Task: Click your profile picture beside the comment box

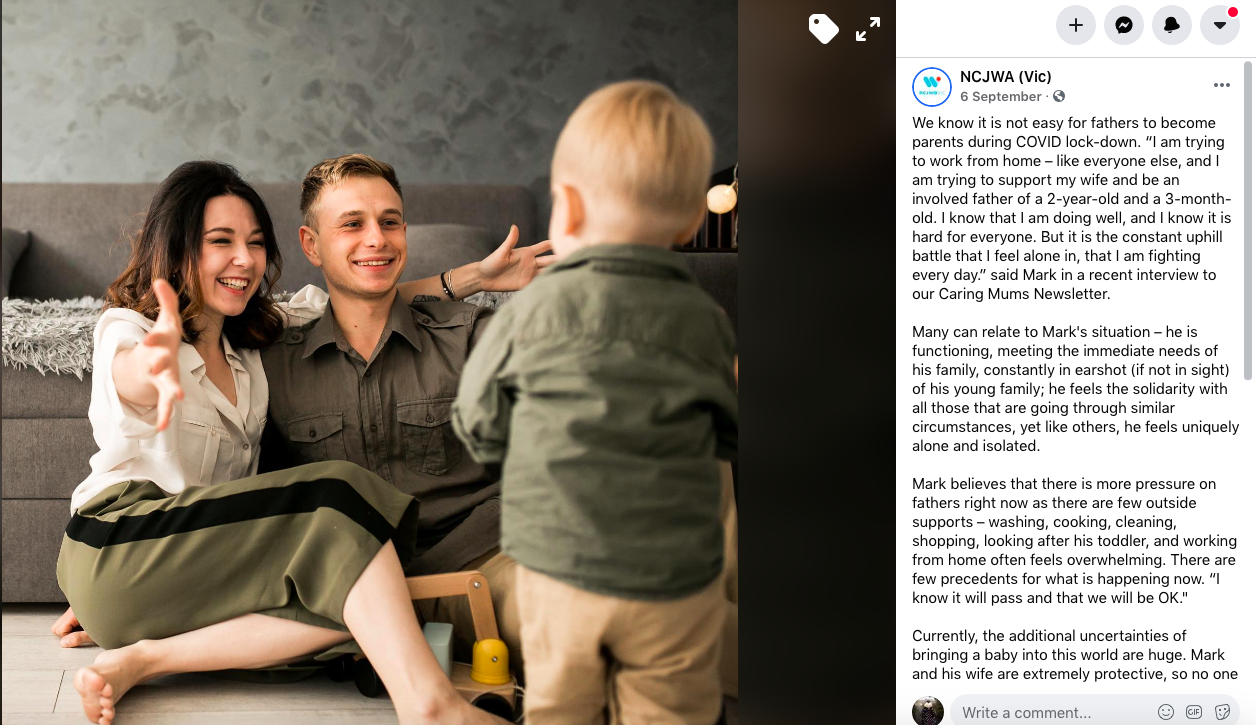Action: tap(928, 711)
